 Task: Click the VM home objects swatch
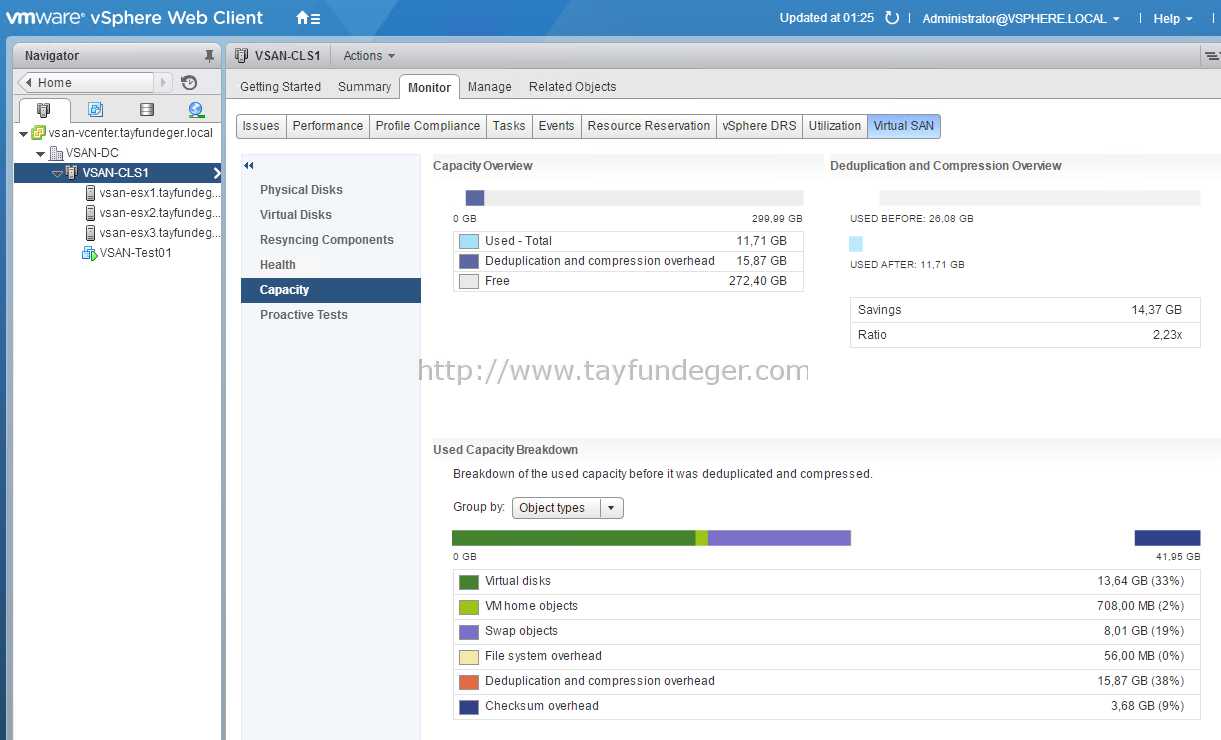tap(469, 606)
